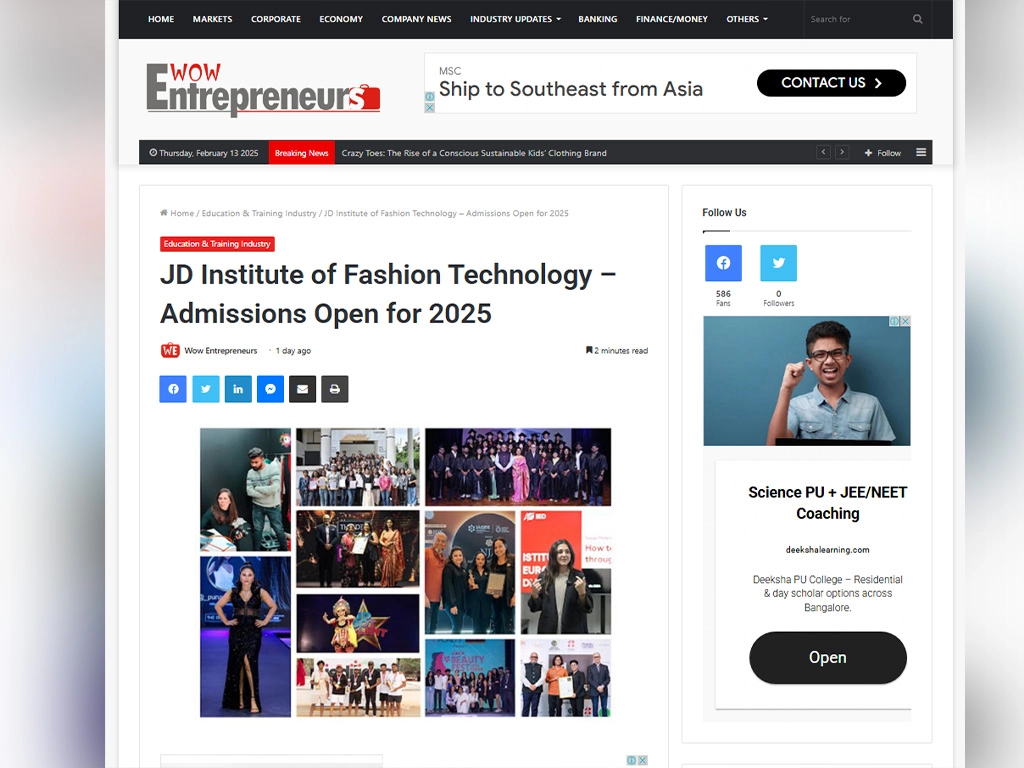Open the Finance/Money menu item
Viewport: 1024px width, 768px height.
(x=672, y=19)
